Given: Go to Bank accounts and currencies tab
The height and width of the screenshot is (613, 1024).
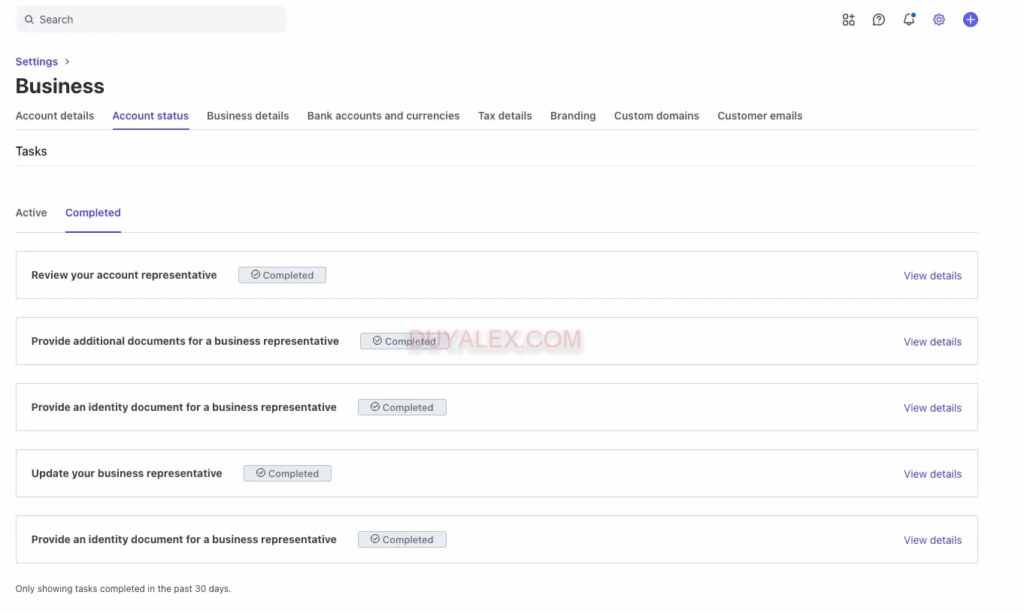Looking at the screenshot, I should (383, 116).
